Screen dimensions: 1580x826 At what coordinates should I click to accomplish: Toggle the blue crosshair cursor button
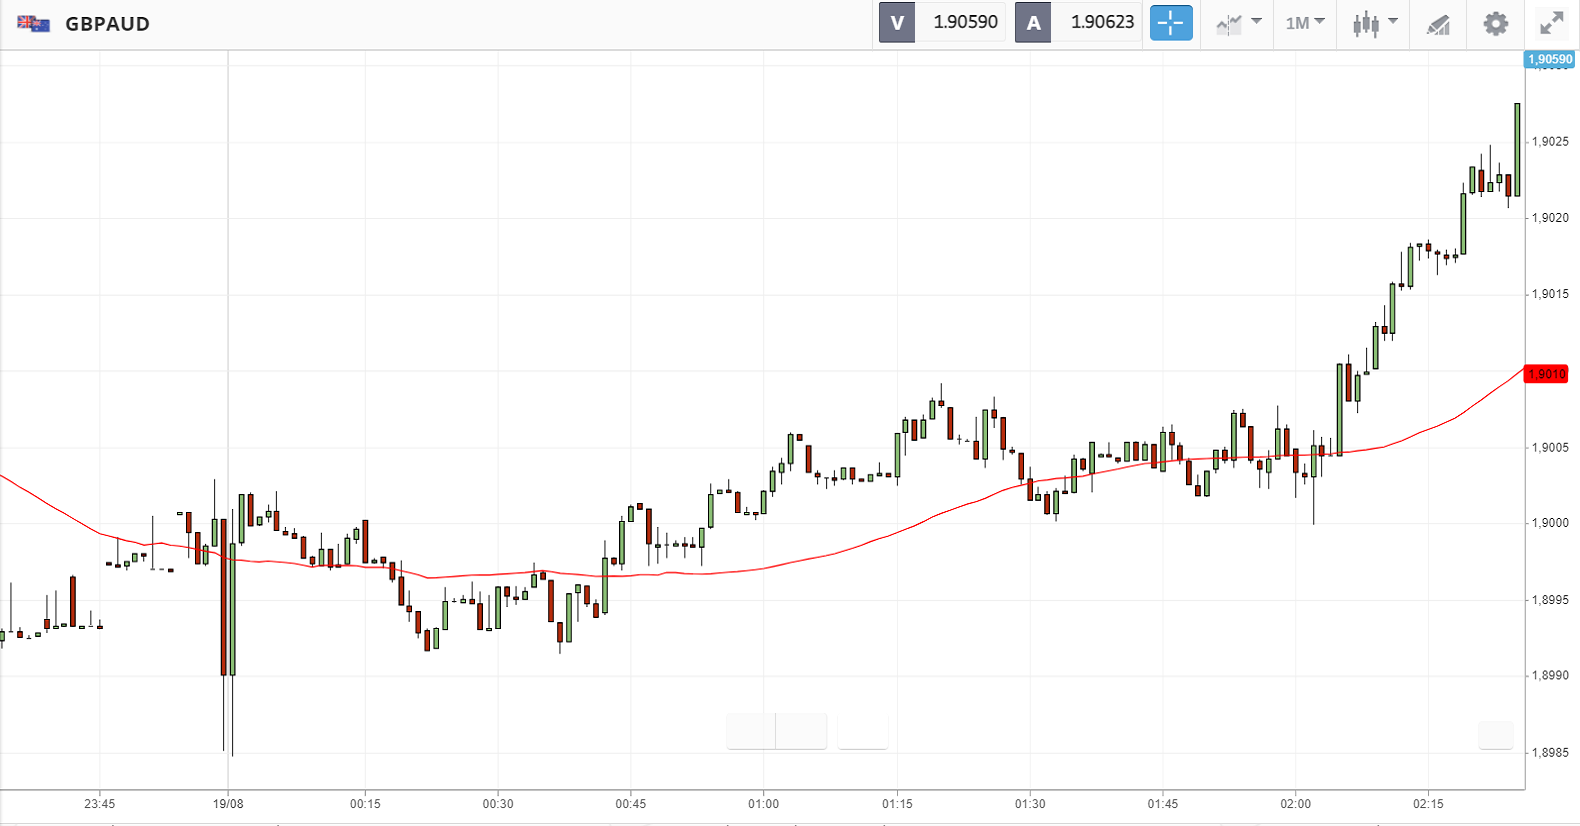pos(1171,23)
